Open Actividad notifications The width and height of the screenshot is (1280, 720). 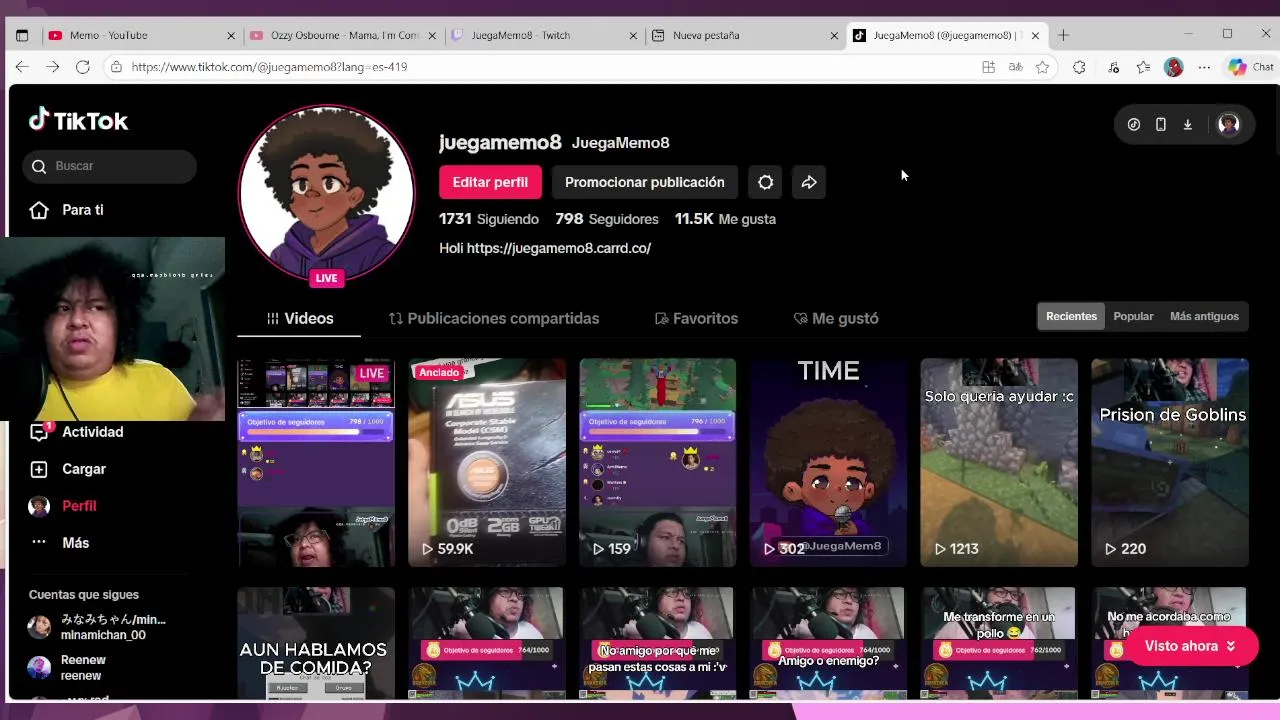(x=77, y=432)
